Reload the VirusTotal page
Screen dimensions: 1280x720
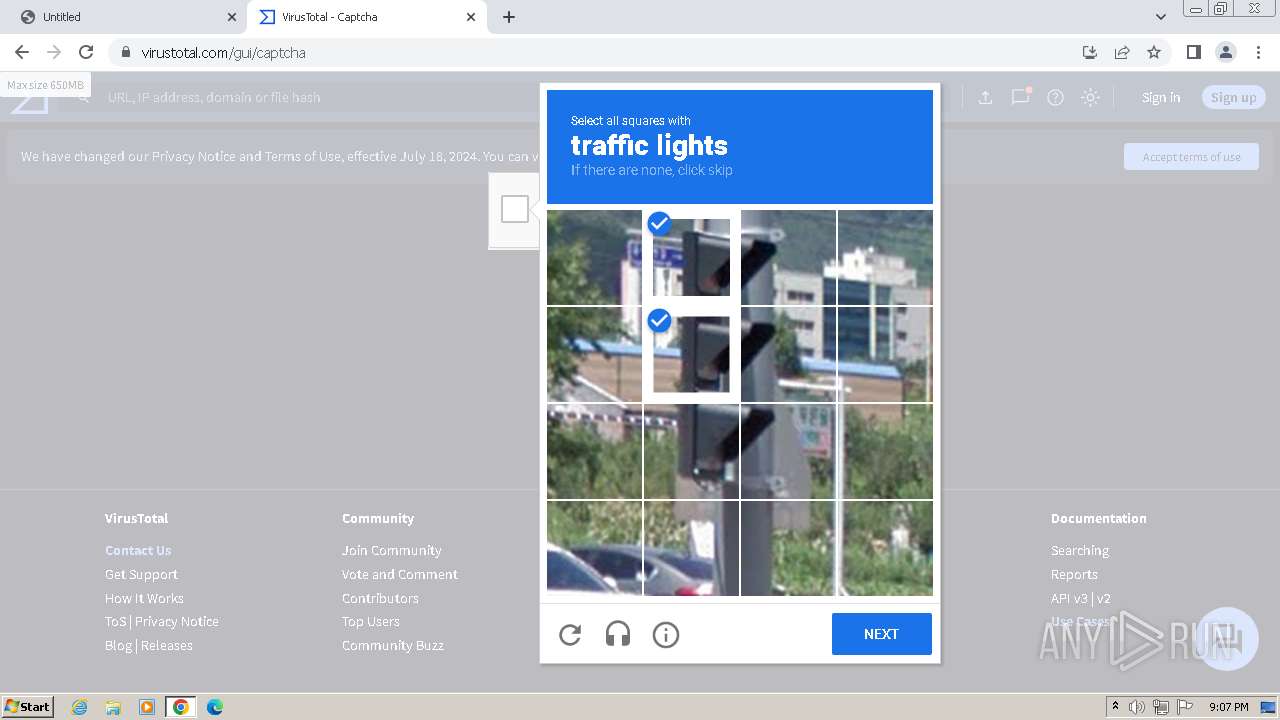coord(86,52)
